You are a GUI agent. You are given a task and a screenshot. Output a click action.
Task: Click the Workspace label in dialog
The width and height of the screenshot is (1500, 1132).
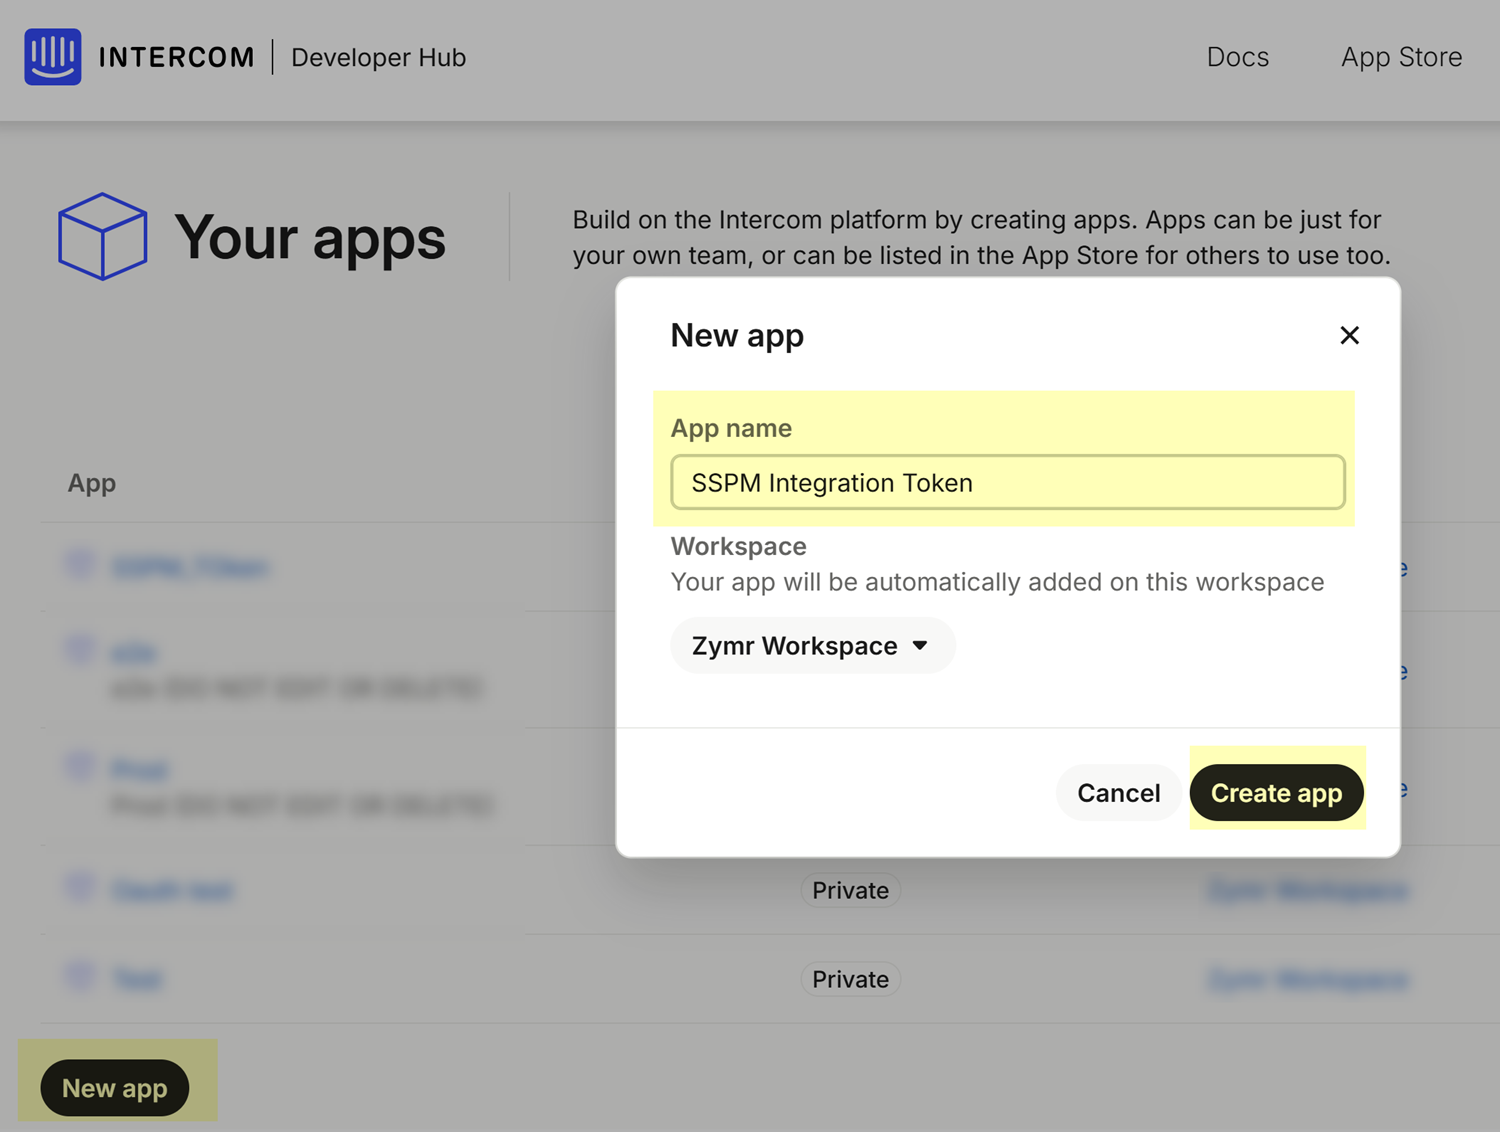click(738, 546)
